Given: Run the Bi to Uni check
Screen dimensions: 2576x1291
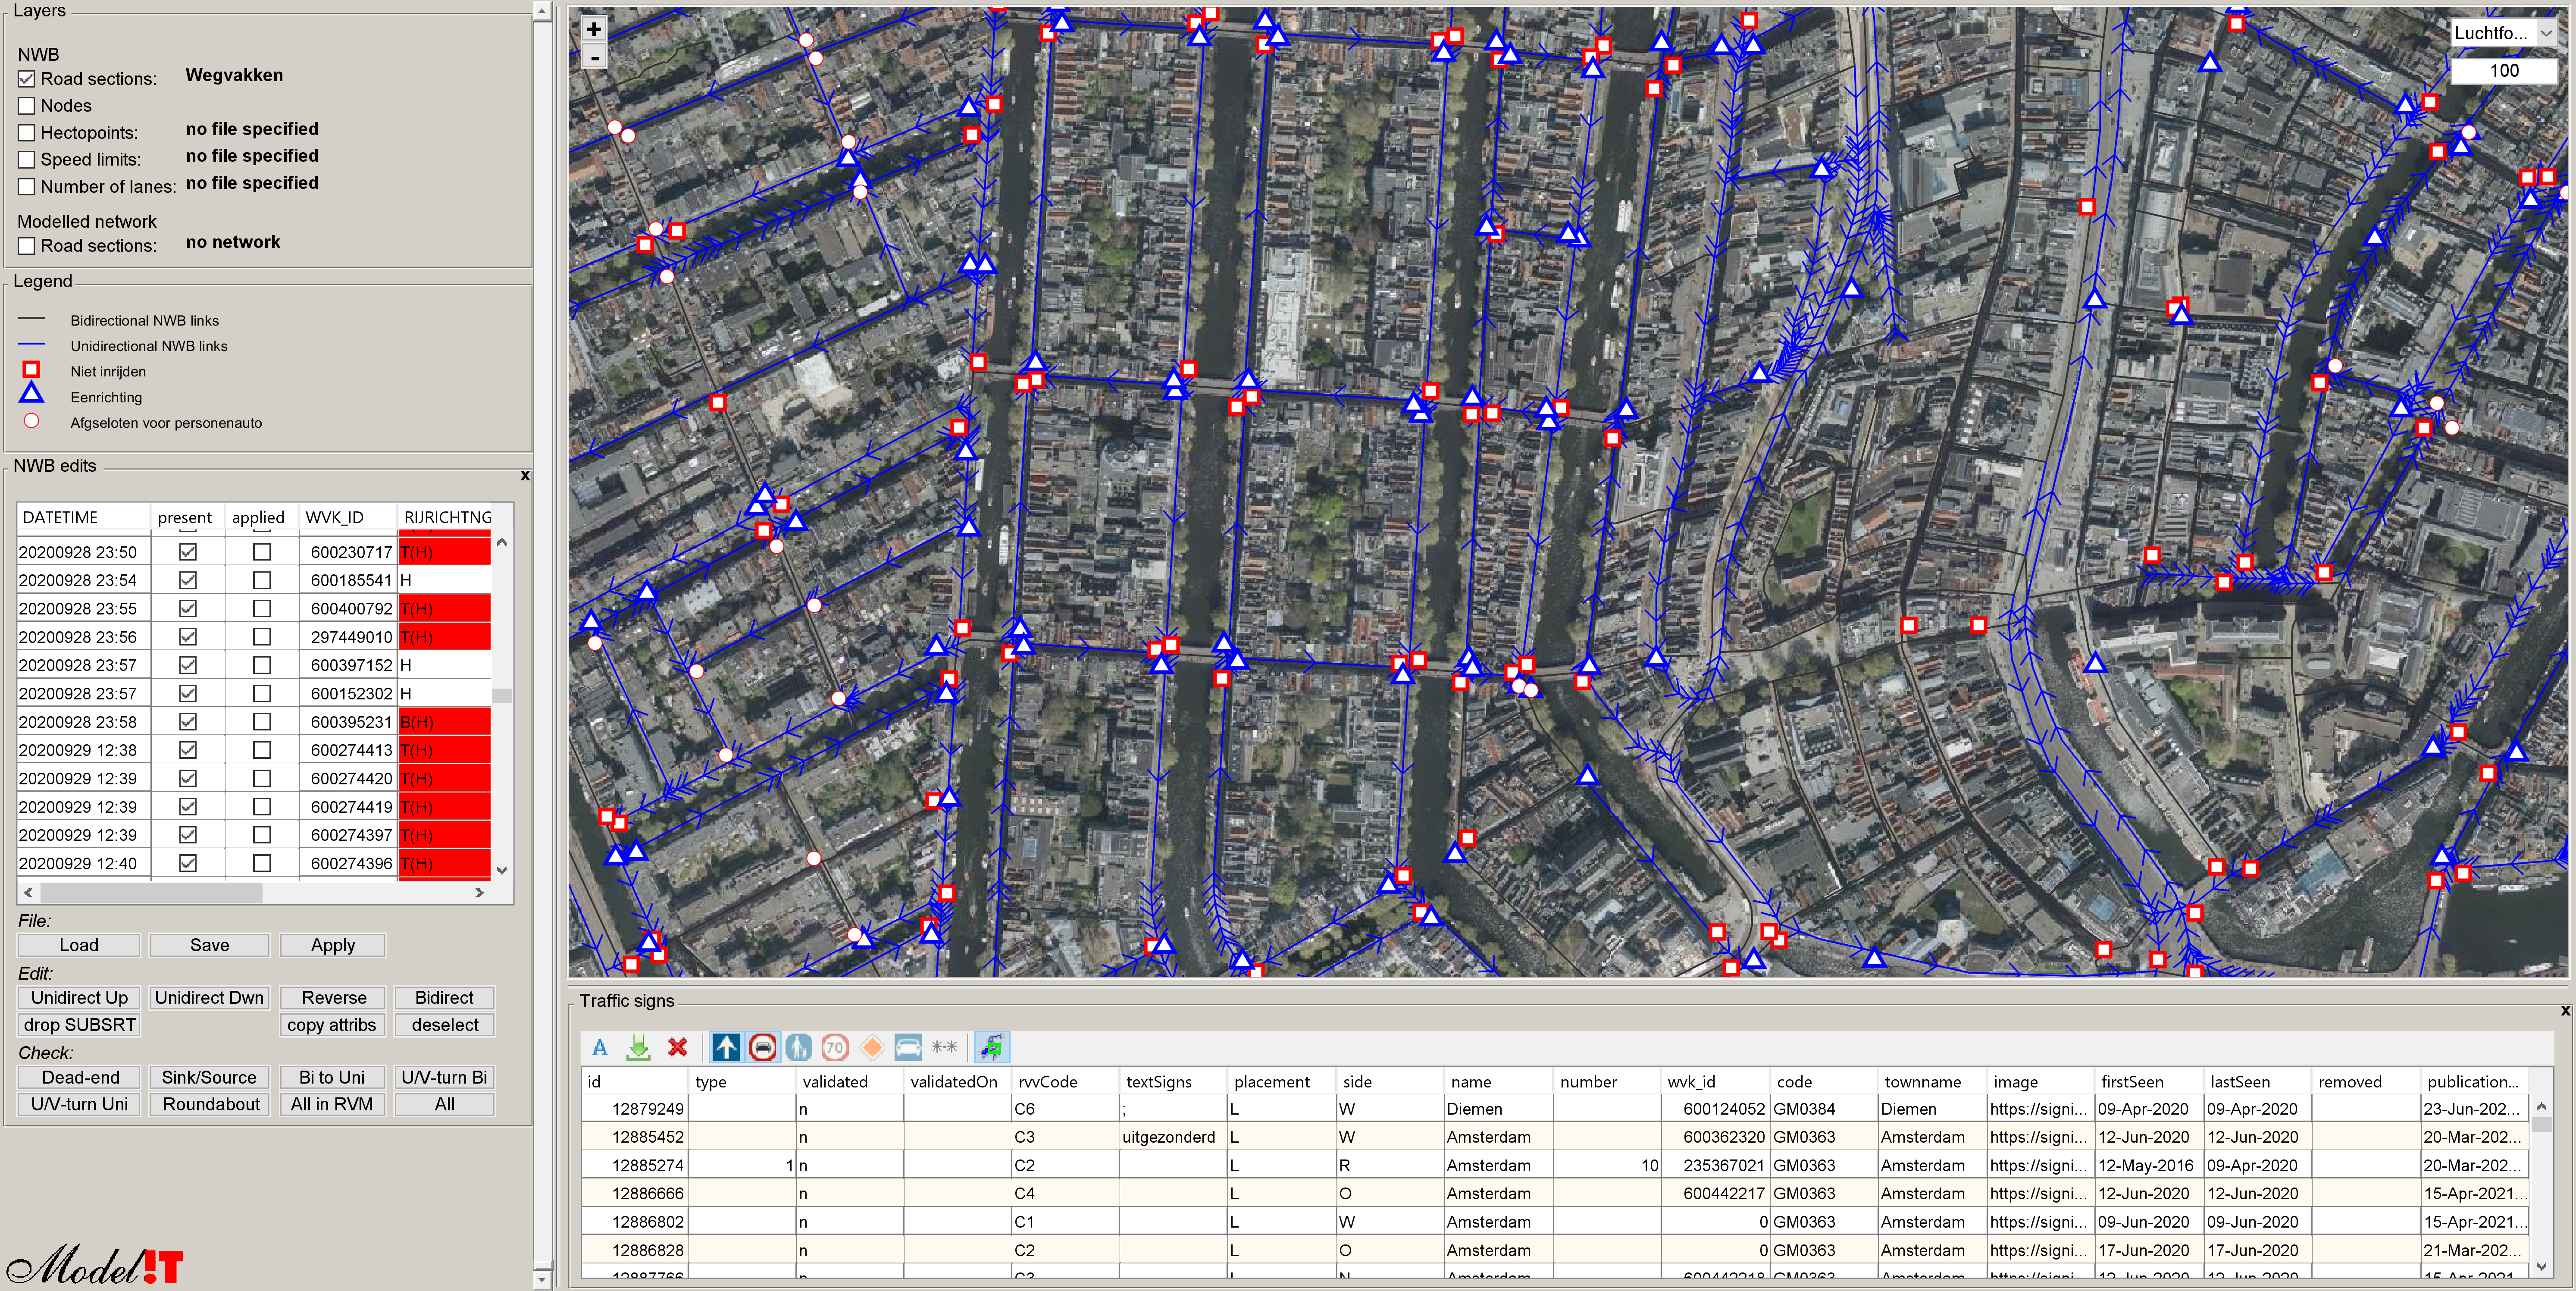Looking at the screenshot, I should pyautogui.click(x=332, y=1078).
